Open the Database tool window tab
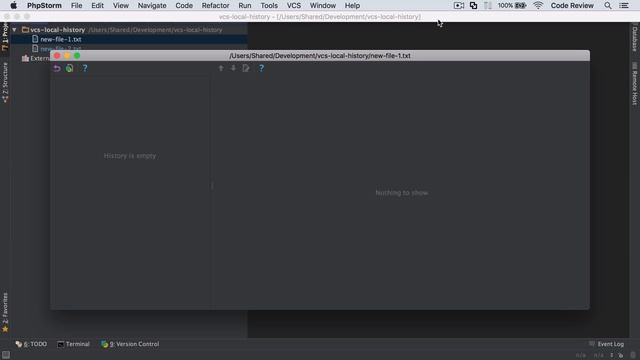 pyautogui.click(x=635, y=38)
